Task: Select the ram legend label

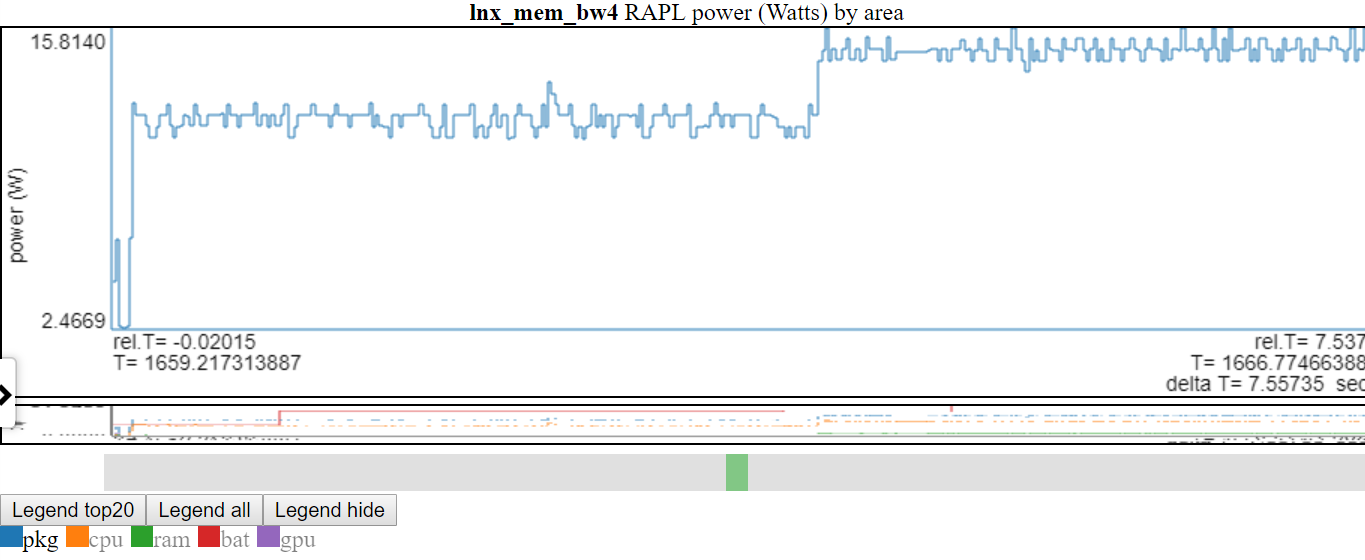Action: tap(172, 540)
